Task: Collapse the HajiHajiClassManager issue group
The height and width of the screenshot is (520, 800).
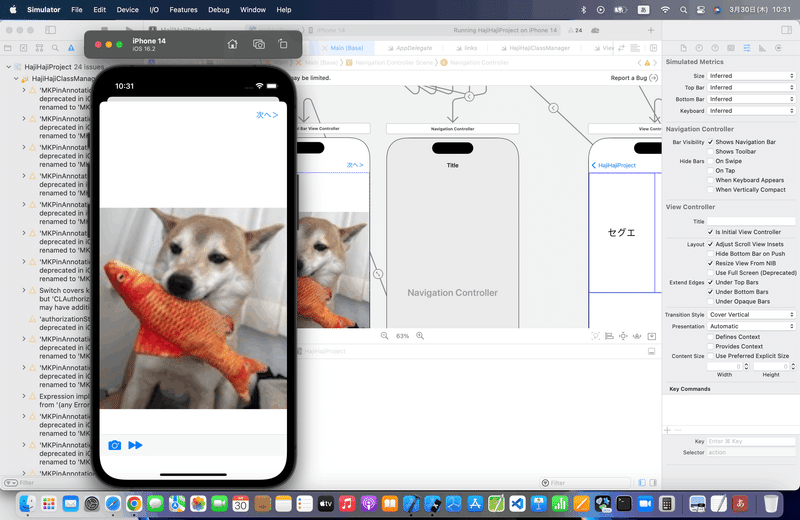Action: [16, 79]
